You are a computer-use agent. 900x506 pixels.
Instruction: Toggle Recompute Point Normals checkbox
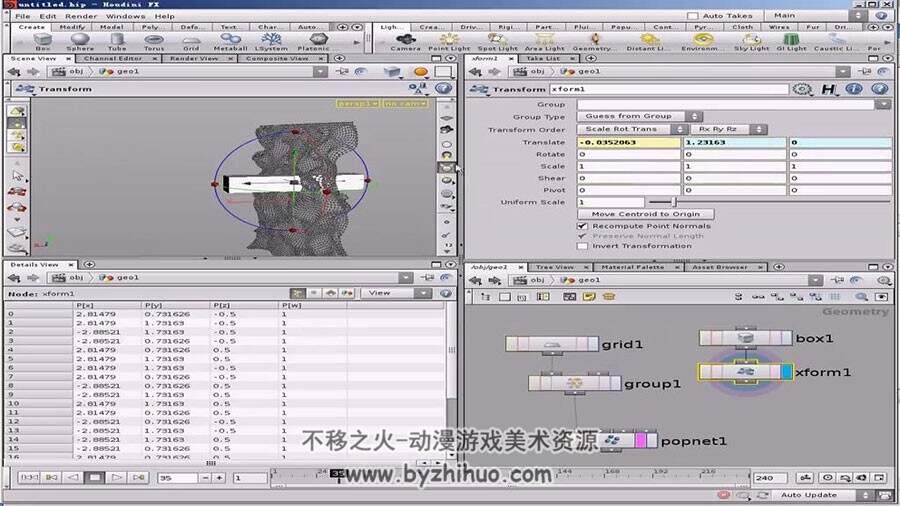(x=583, y=226)
